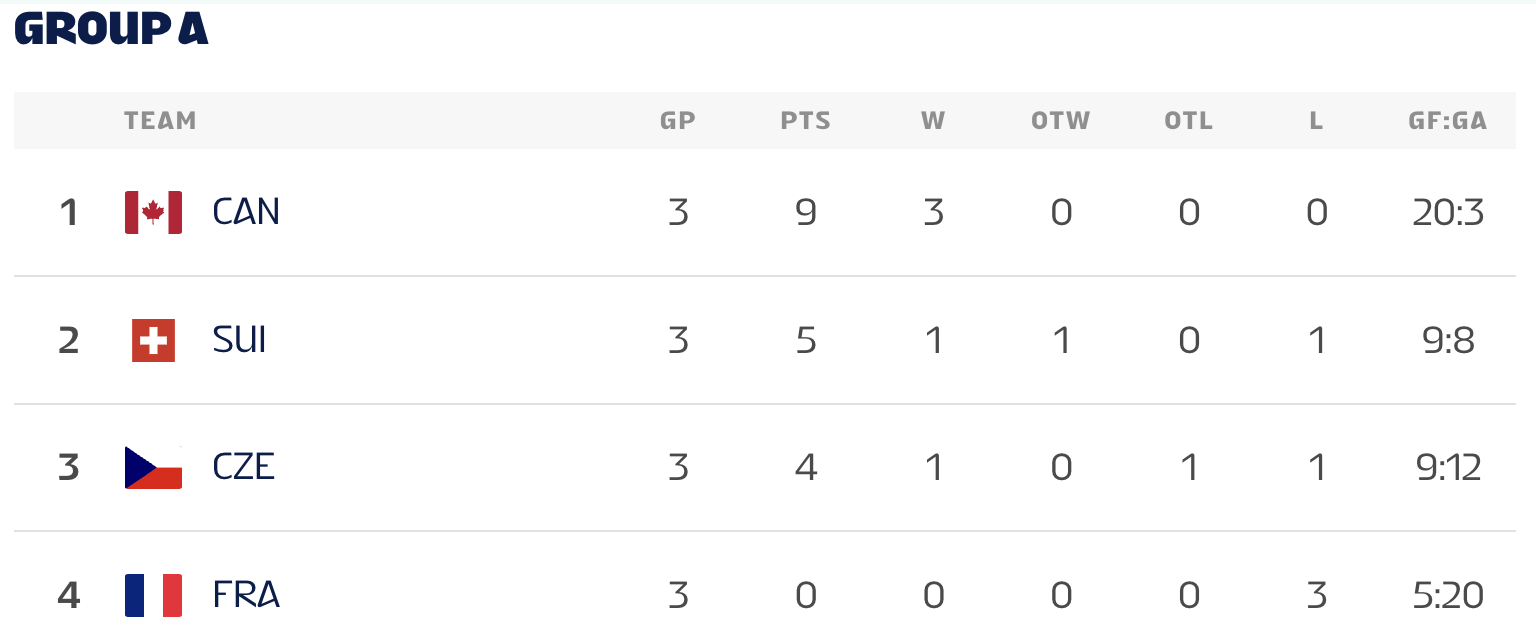Viewport: 1536px width, 642px height.
Task: Select the CZE team name
Action: (244, 467)
